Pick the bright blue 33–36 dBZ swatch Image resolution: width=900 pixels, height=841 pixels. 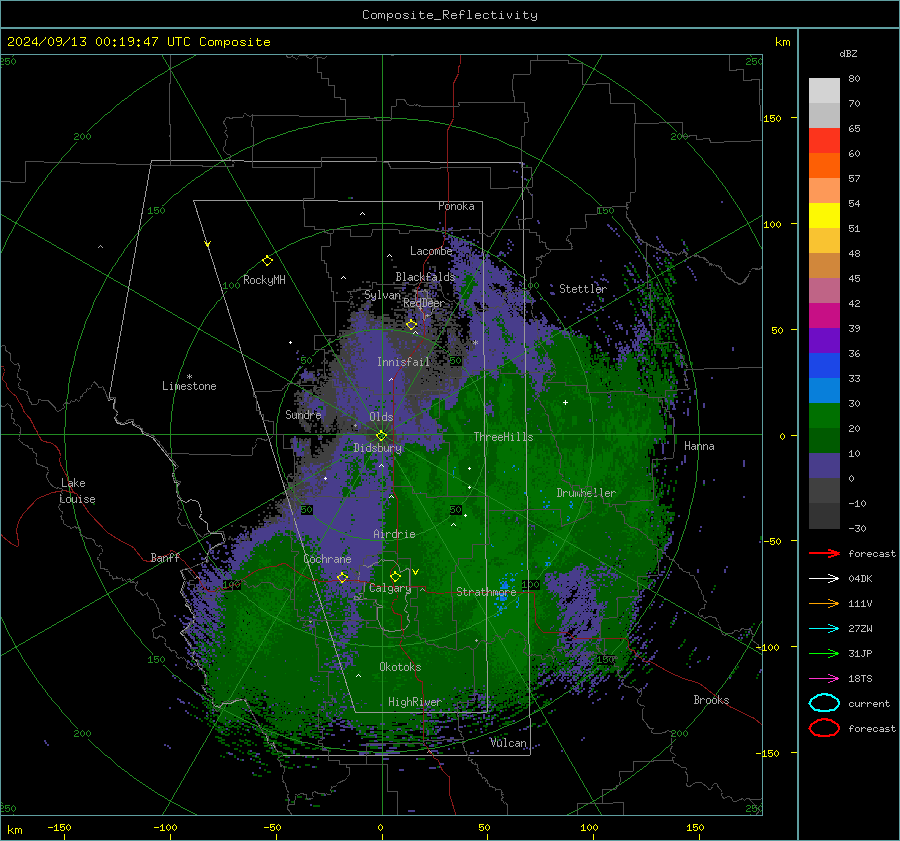pos(824,366)
